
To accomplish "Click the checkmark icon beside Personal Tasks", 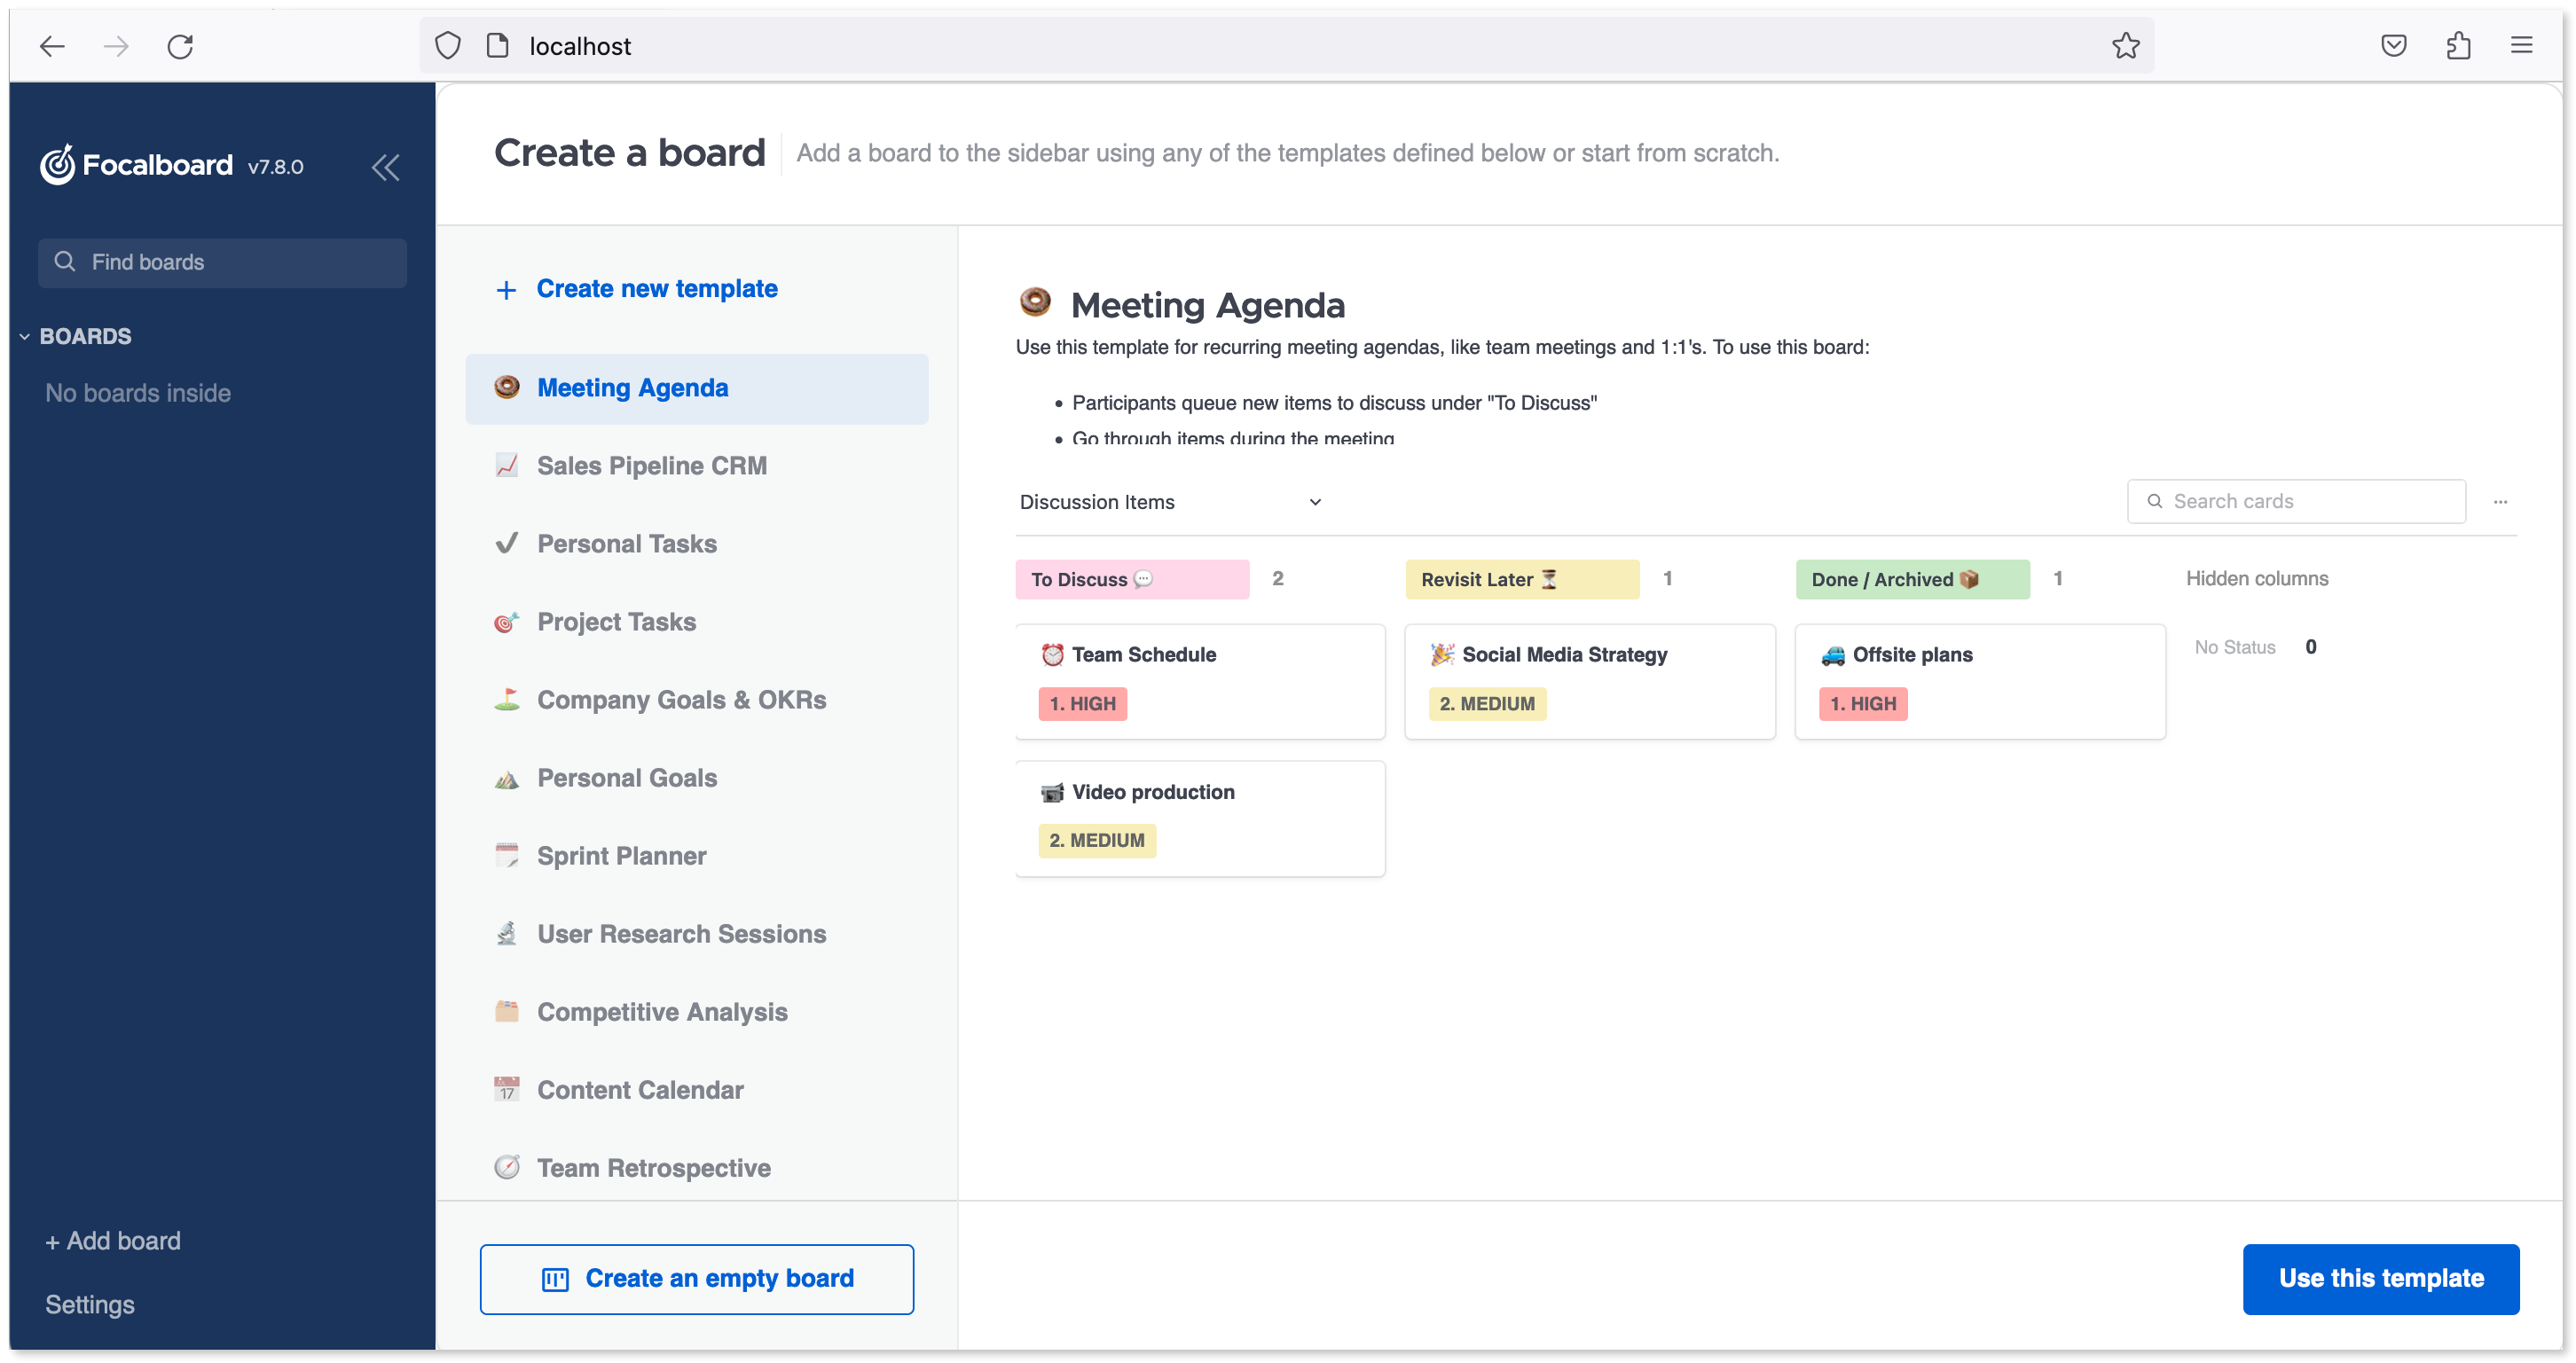I will click(x=507, y=543).
